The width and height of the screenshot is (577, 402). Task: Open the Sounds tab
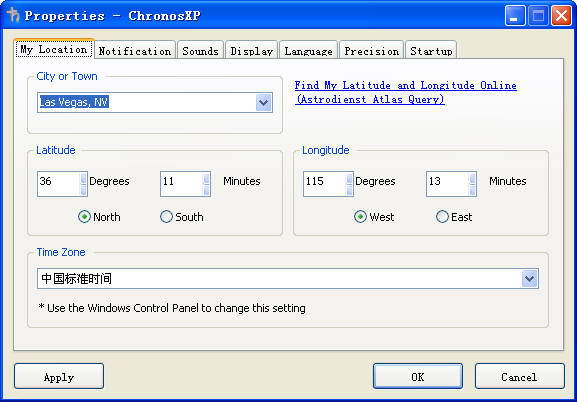[200, 50]
